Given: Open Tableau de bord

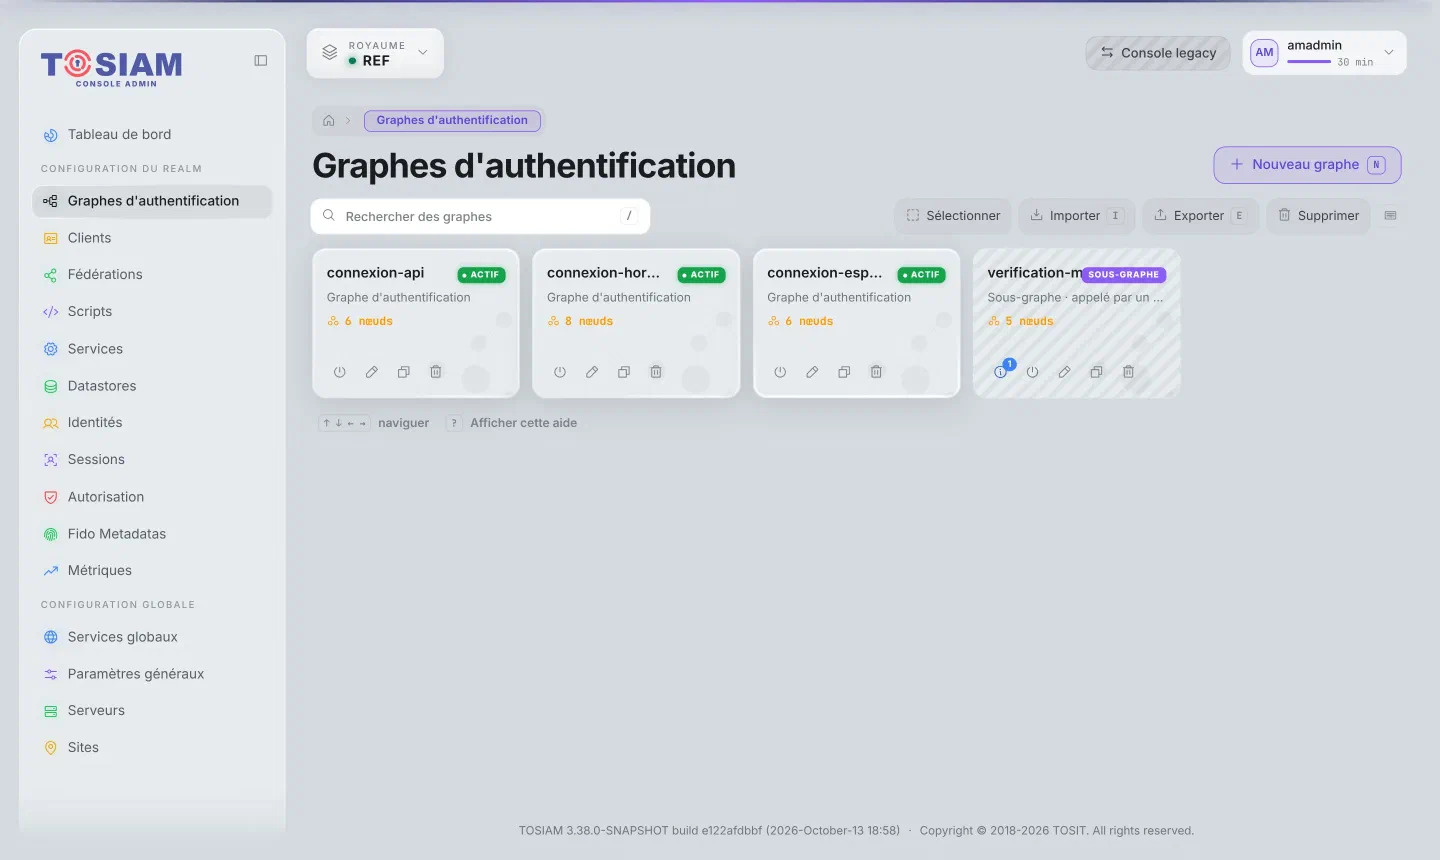Looking at the screenshot, I should point(152,135).
